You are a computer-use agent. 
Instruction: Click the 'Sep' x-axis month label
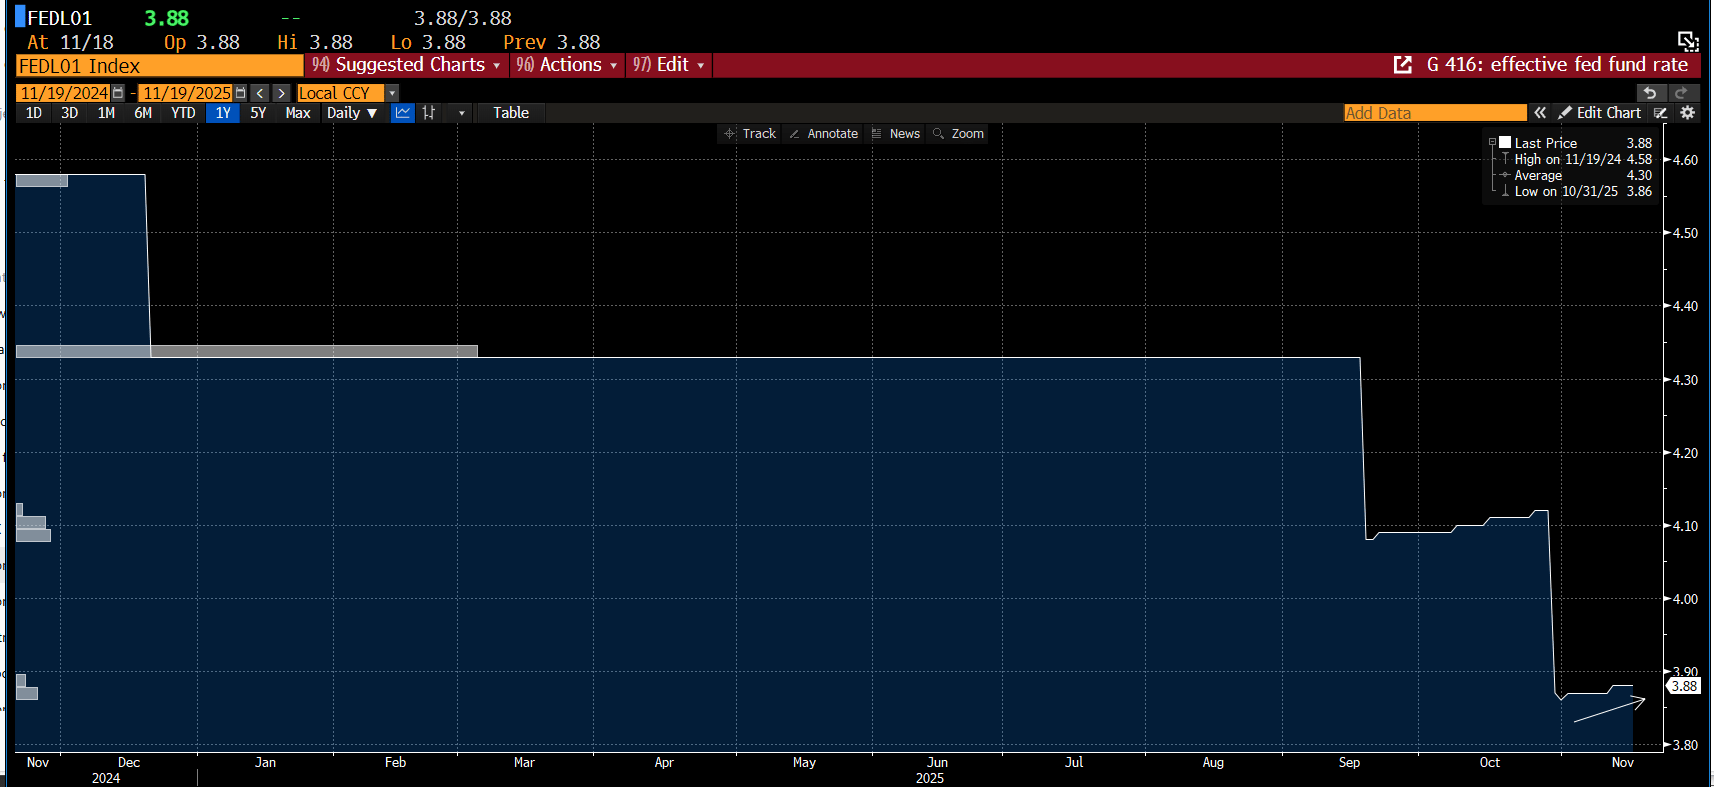[1349, 762]
